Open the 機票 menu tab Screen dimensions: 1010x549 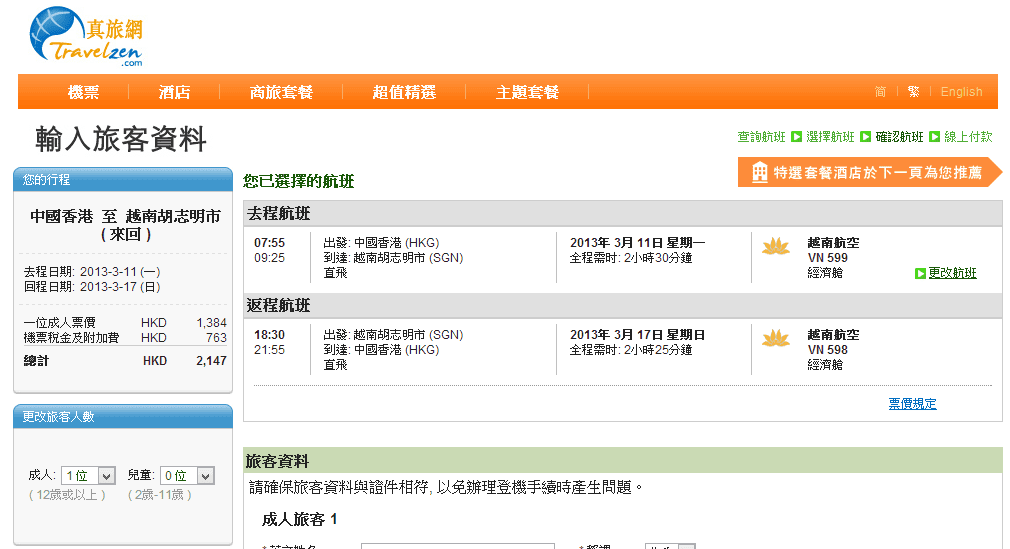84,92
